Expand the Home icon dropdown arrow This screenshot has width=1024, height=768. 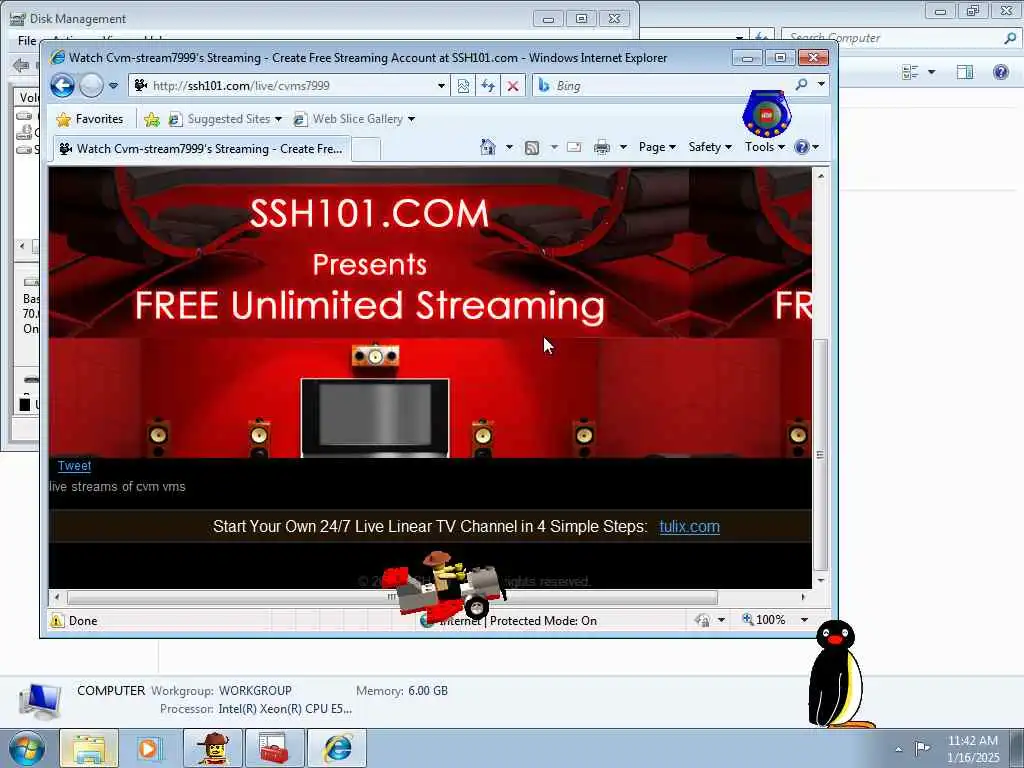pos(509,147)
